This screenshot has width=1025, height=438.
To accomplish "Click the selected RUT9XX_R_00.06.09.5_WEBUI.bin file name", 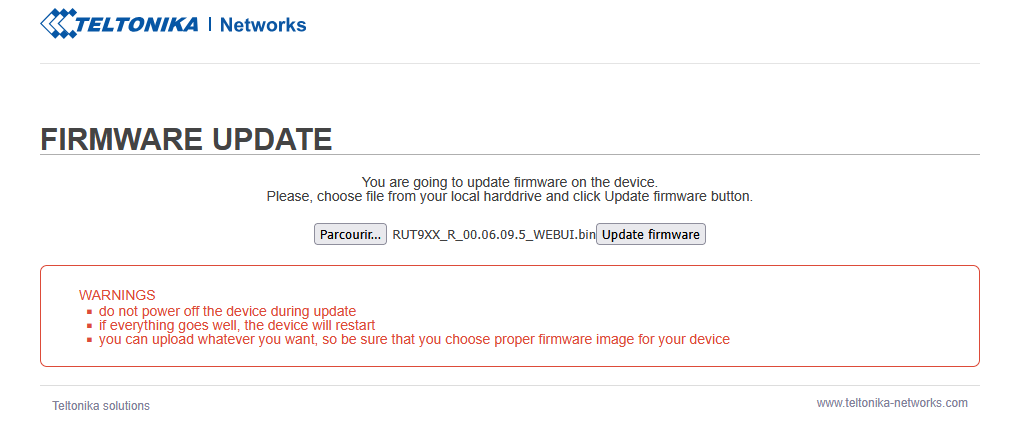I will 493,235.
